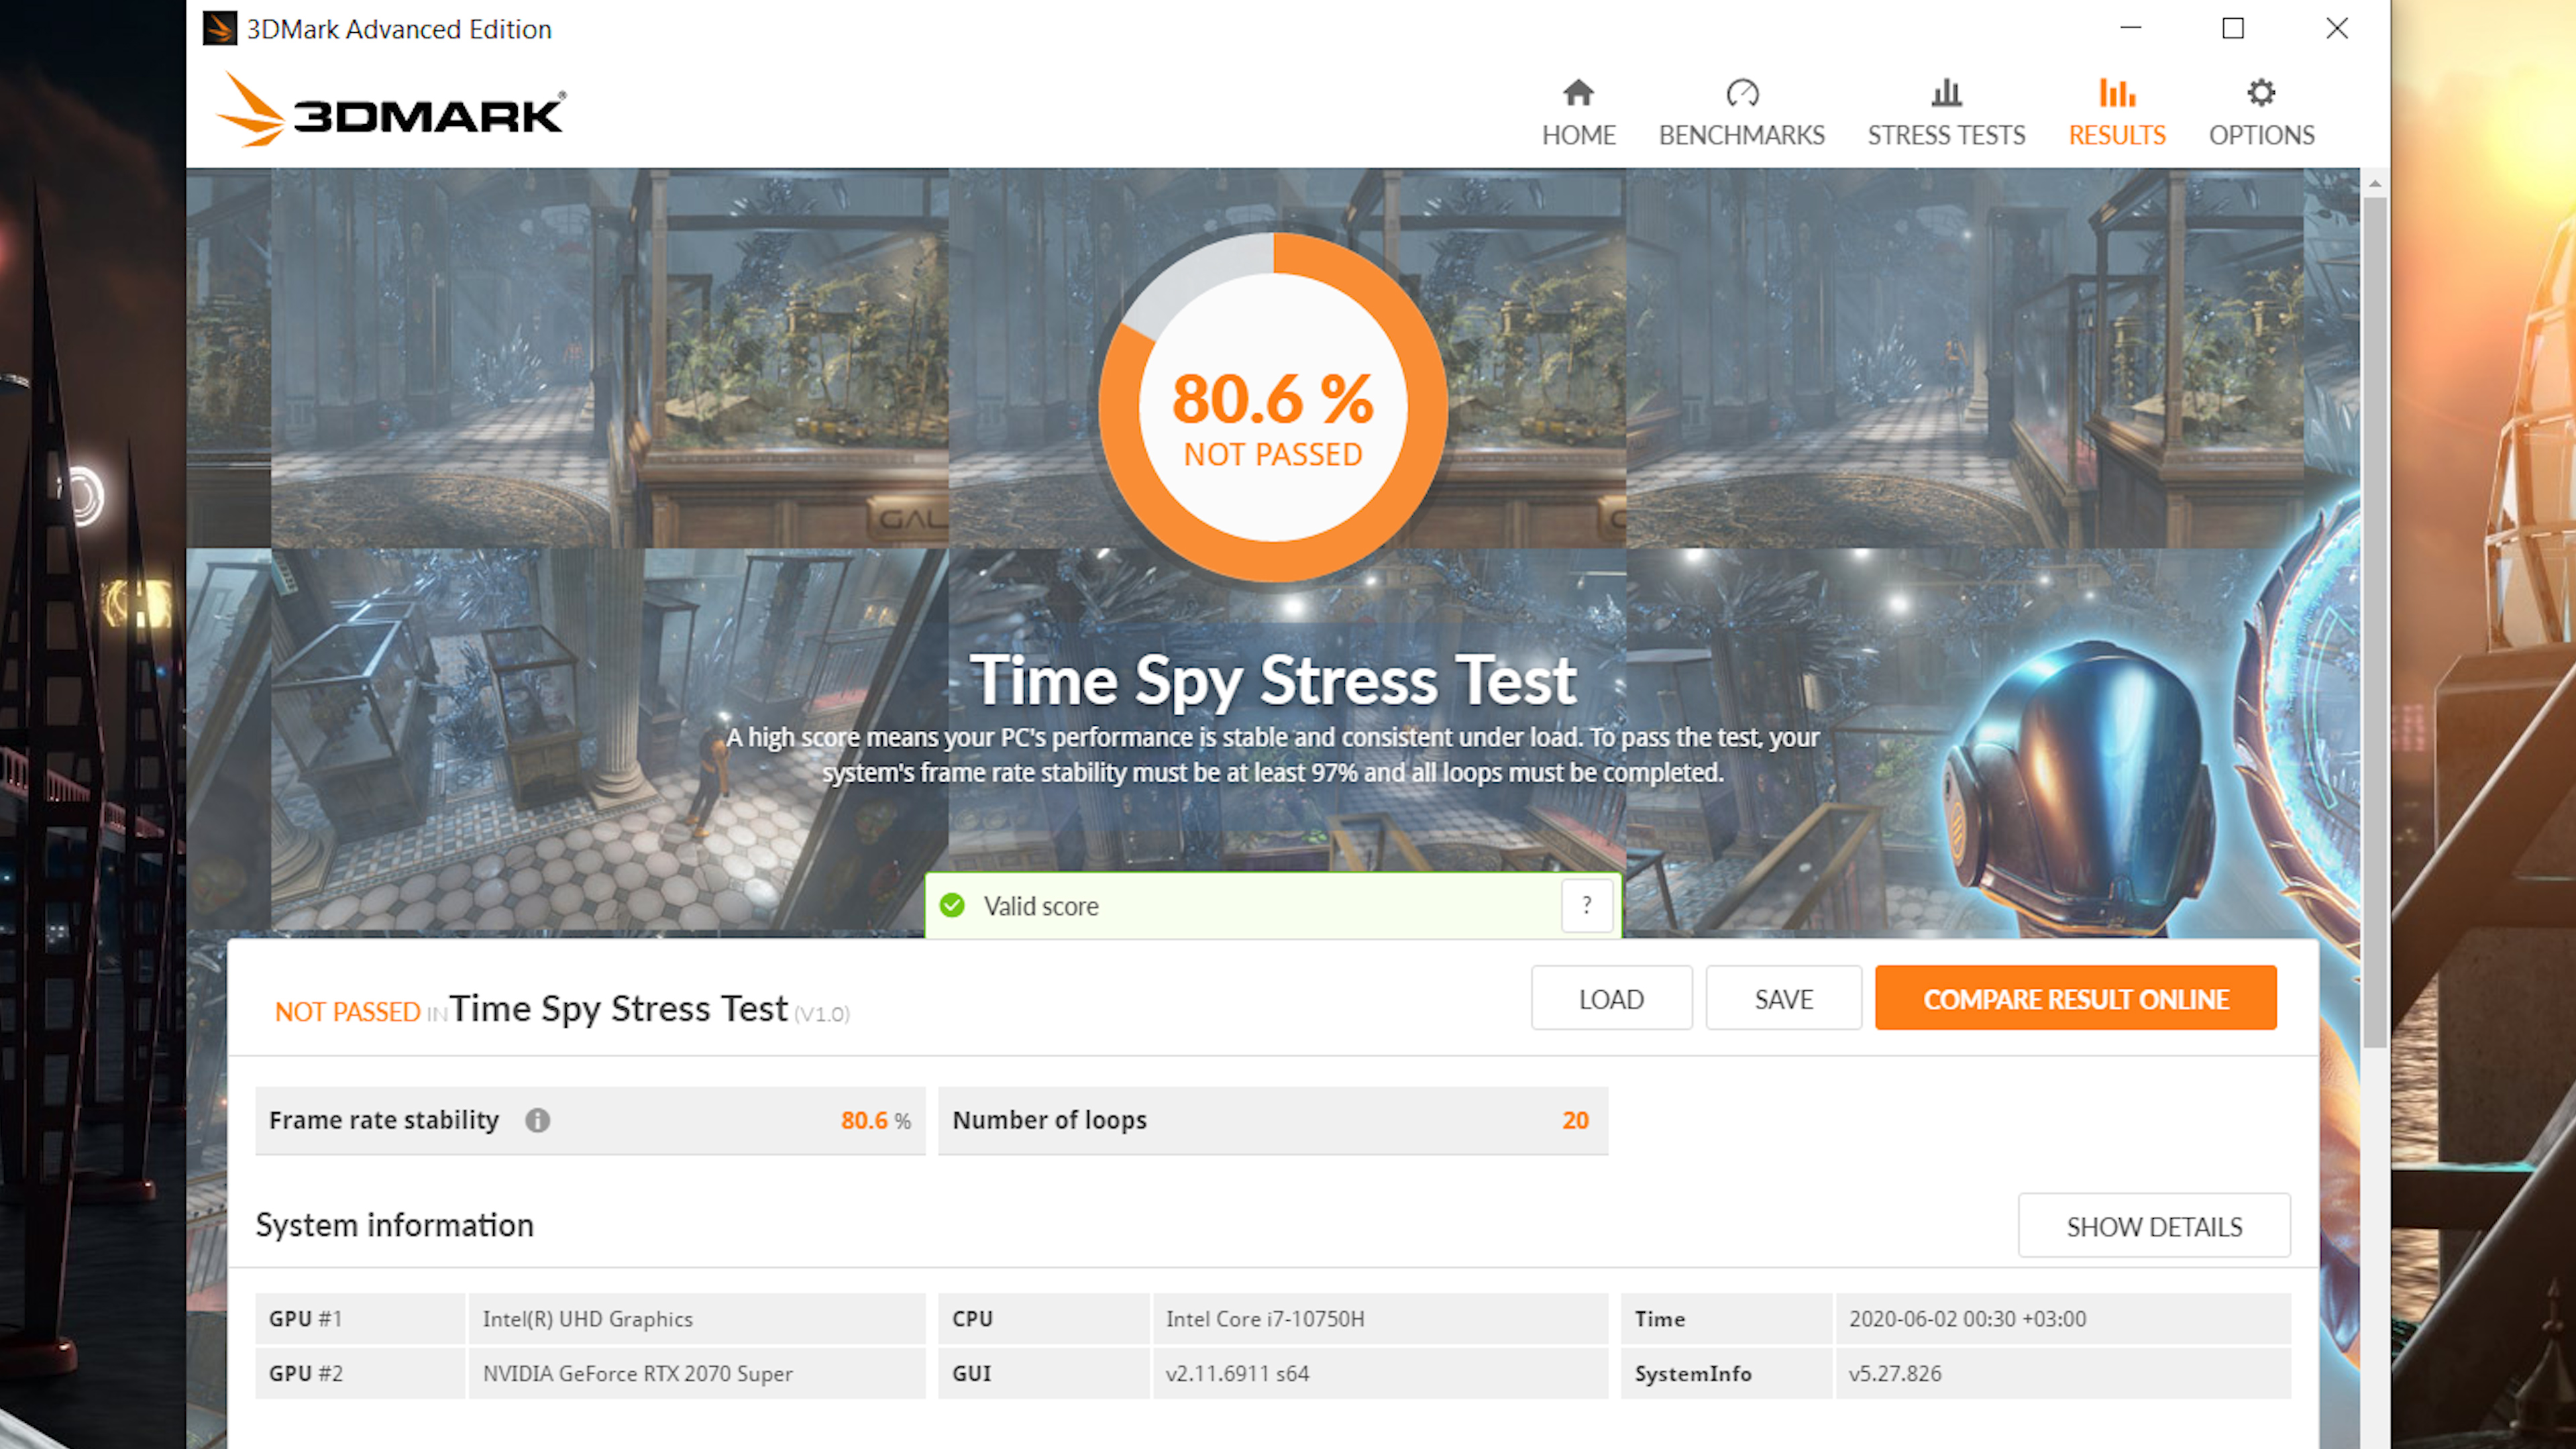The height and width of the screenshot is (1449, 2576).
Task: Click the GUI version v2.11.6911 s64
Action: (x=1380, y=1374)
